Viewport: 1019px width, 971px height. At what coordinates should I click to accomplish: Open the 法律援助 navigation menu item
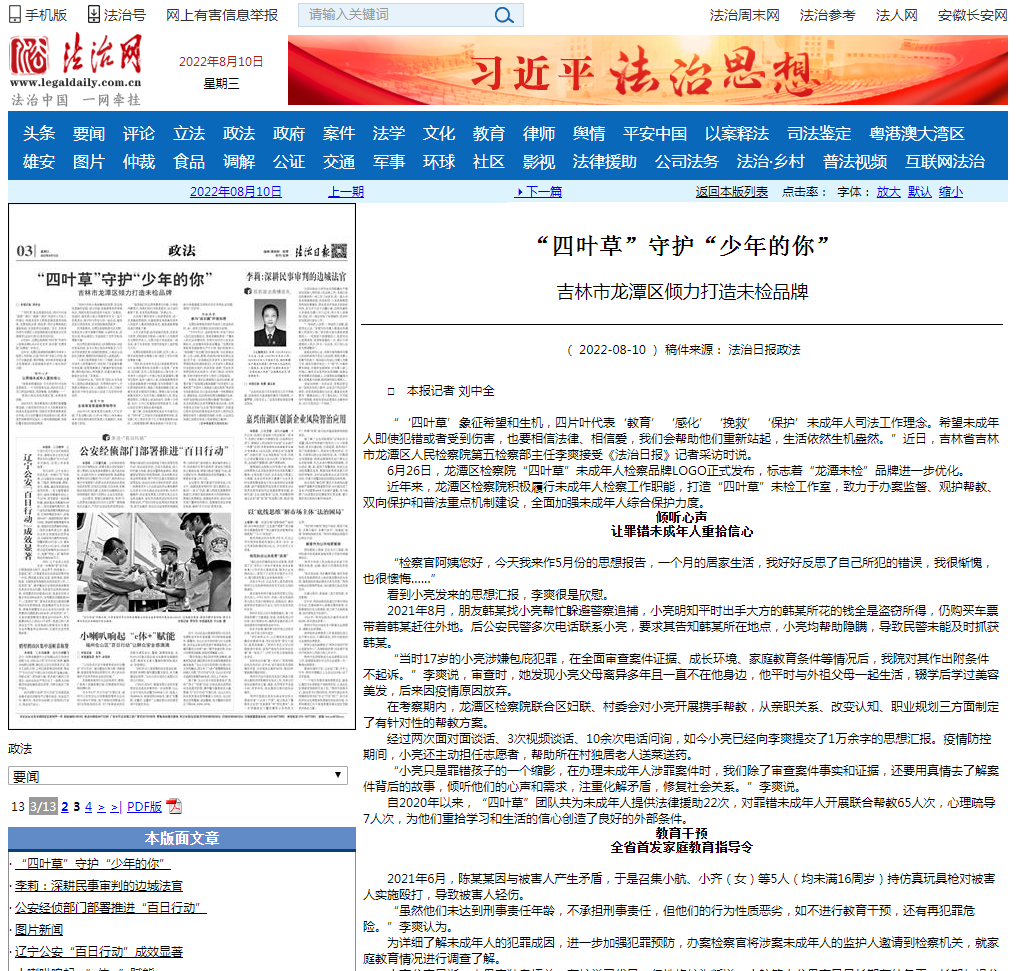coord(604,161)
